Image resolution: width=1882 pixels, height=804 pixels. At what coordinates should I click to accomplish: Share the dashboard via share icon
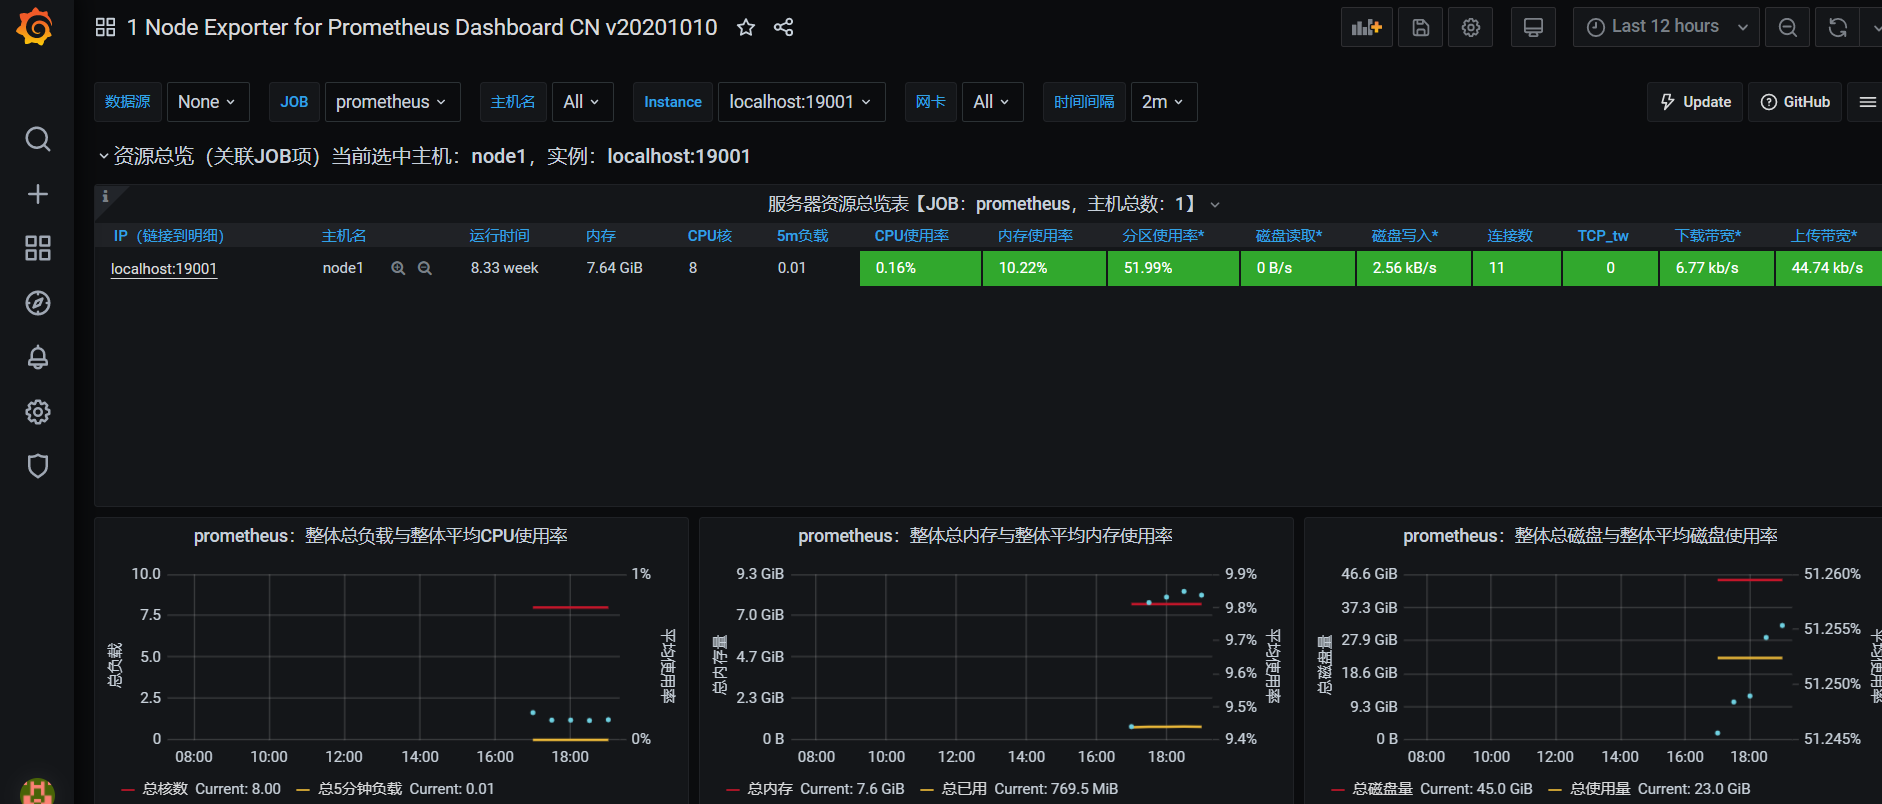coord(784,27)
